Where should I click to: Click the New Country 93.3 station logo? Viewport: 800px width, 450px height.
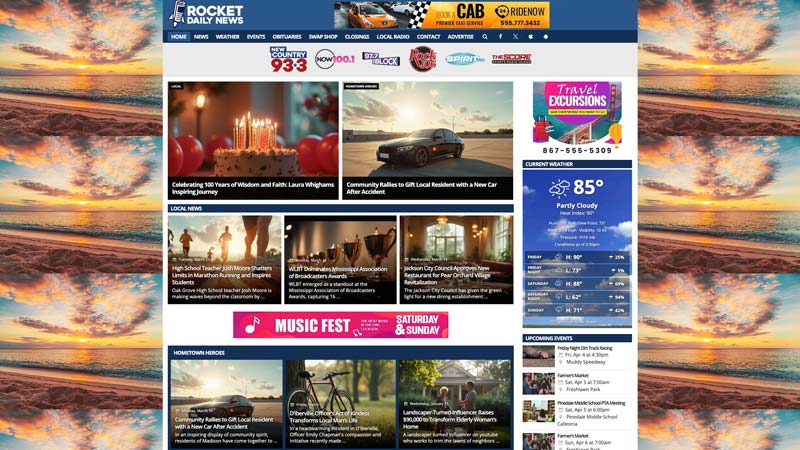[289, 59]
